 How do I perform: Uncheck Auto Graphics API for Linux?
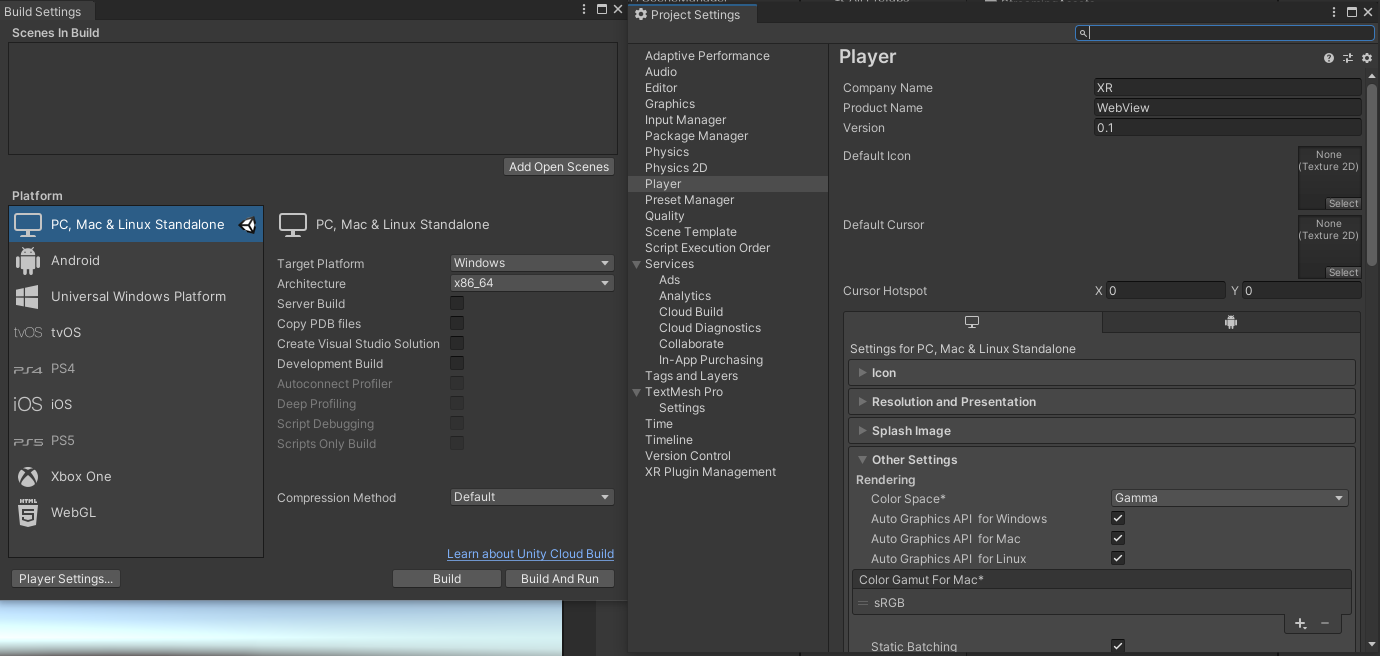tap(1118, 558)
